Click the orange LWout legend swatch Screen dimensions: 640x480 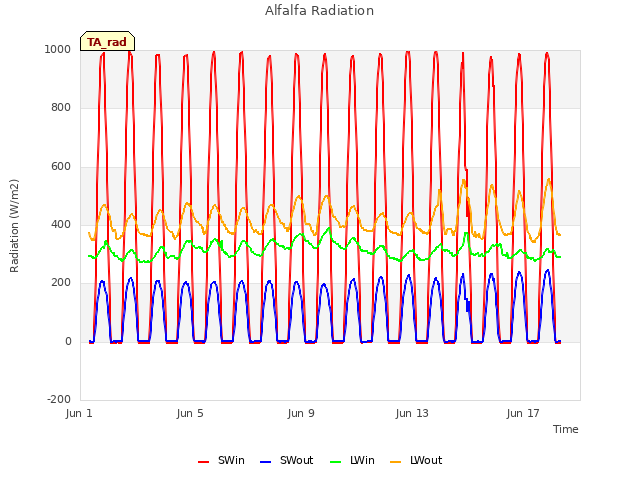click(396, 462)
